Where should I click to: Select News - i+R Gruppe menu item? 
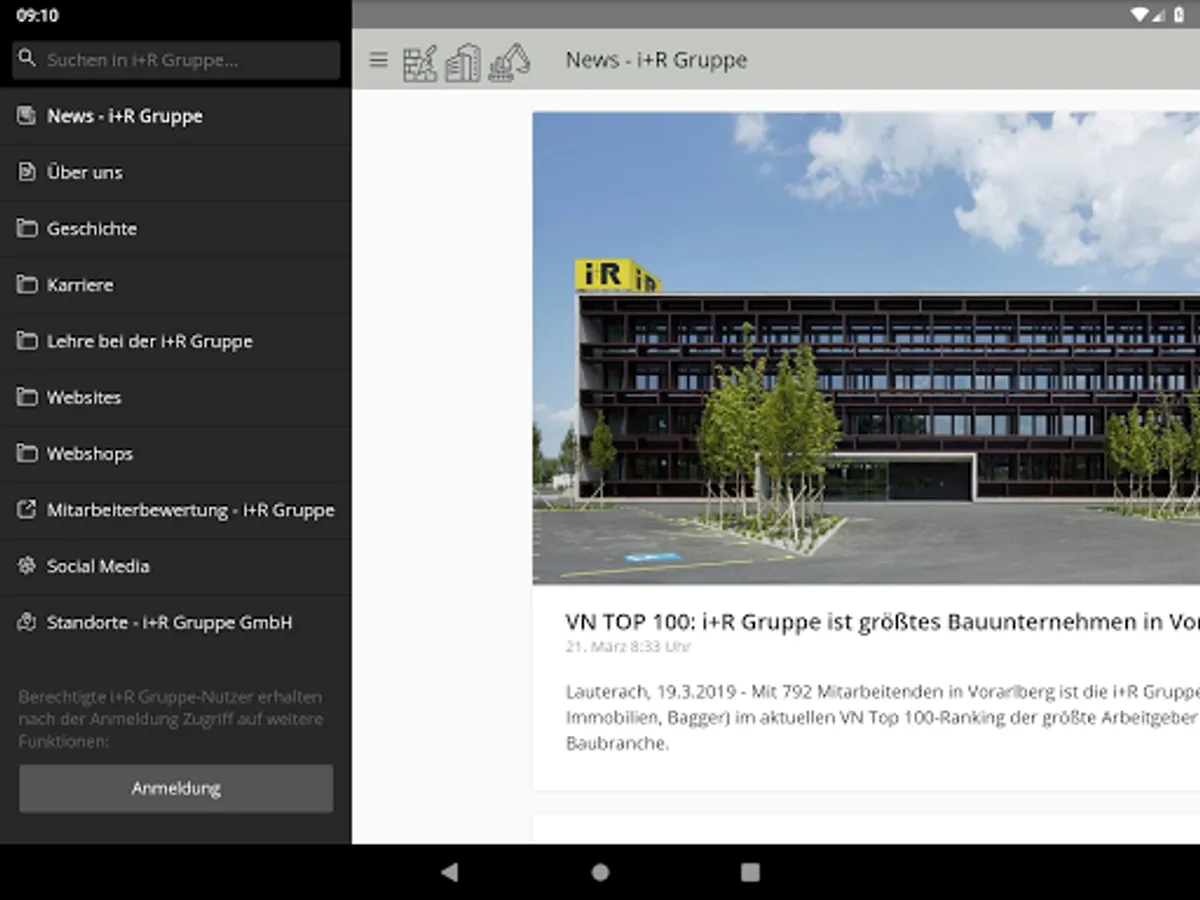(x=124, y=116)
